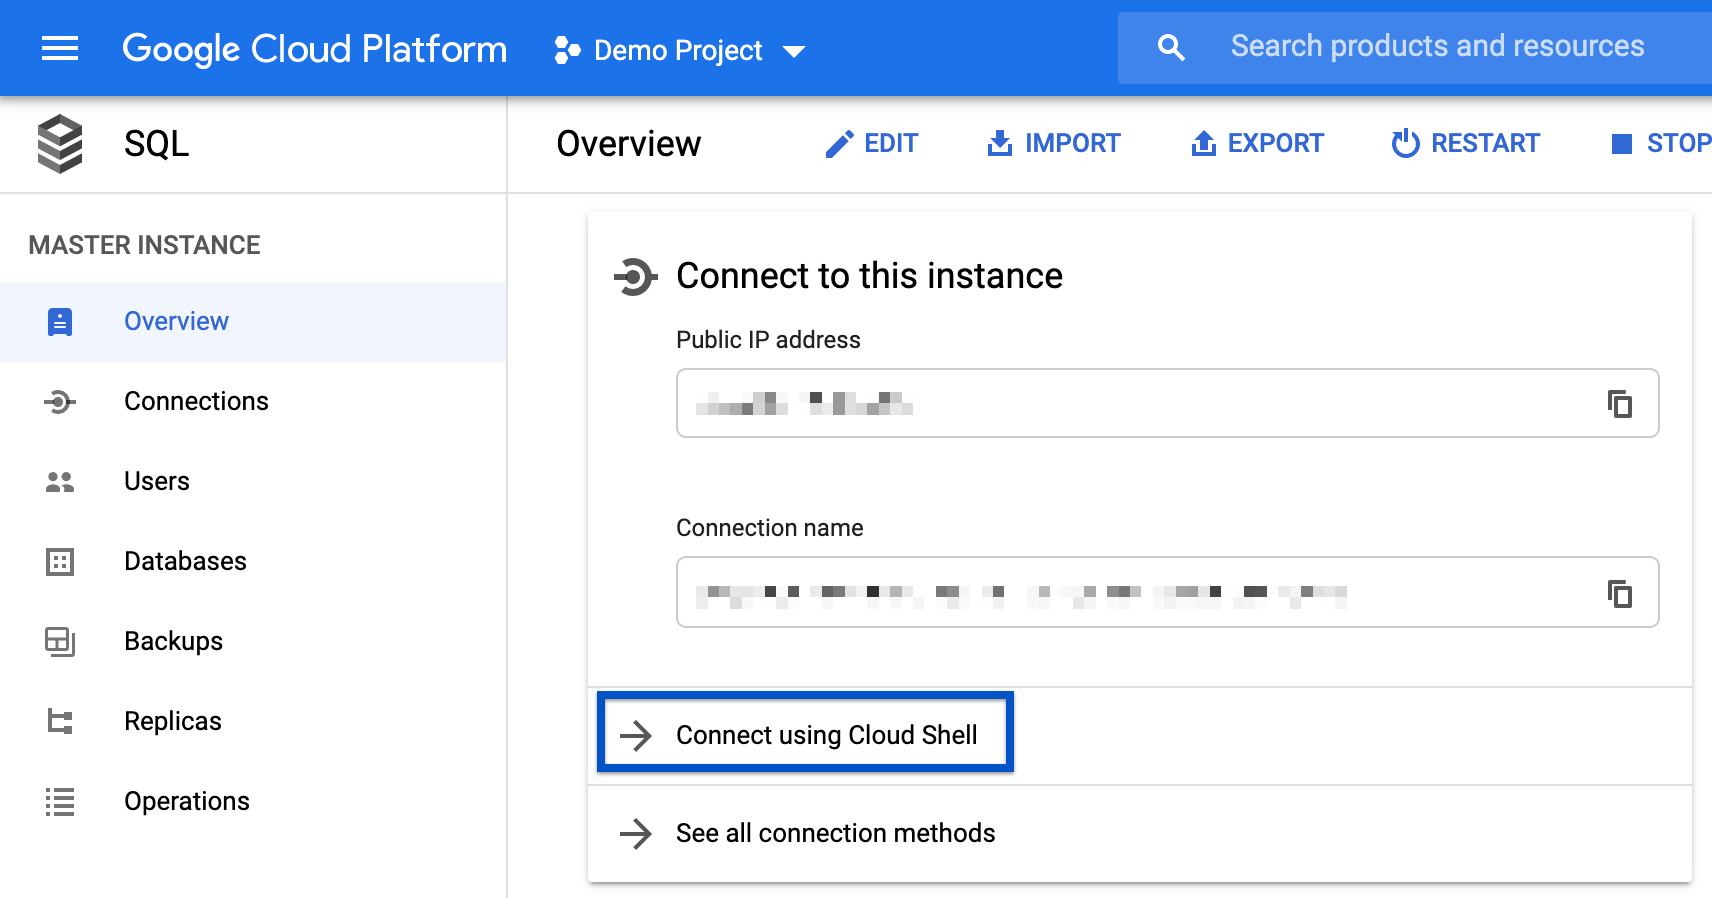Click the Overview sidebar icon
The height and width of the screenshot is (898, 1712).
[60, 322]
